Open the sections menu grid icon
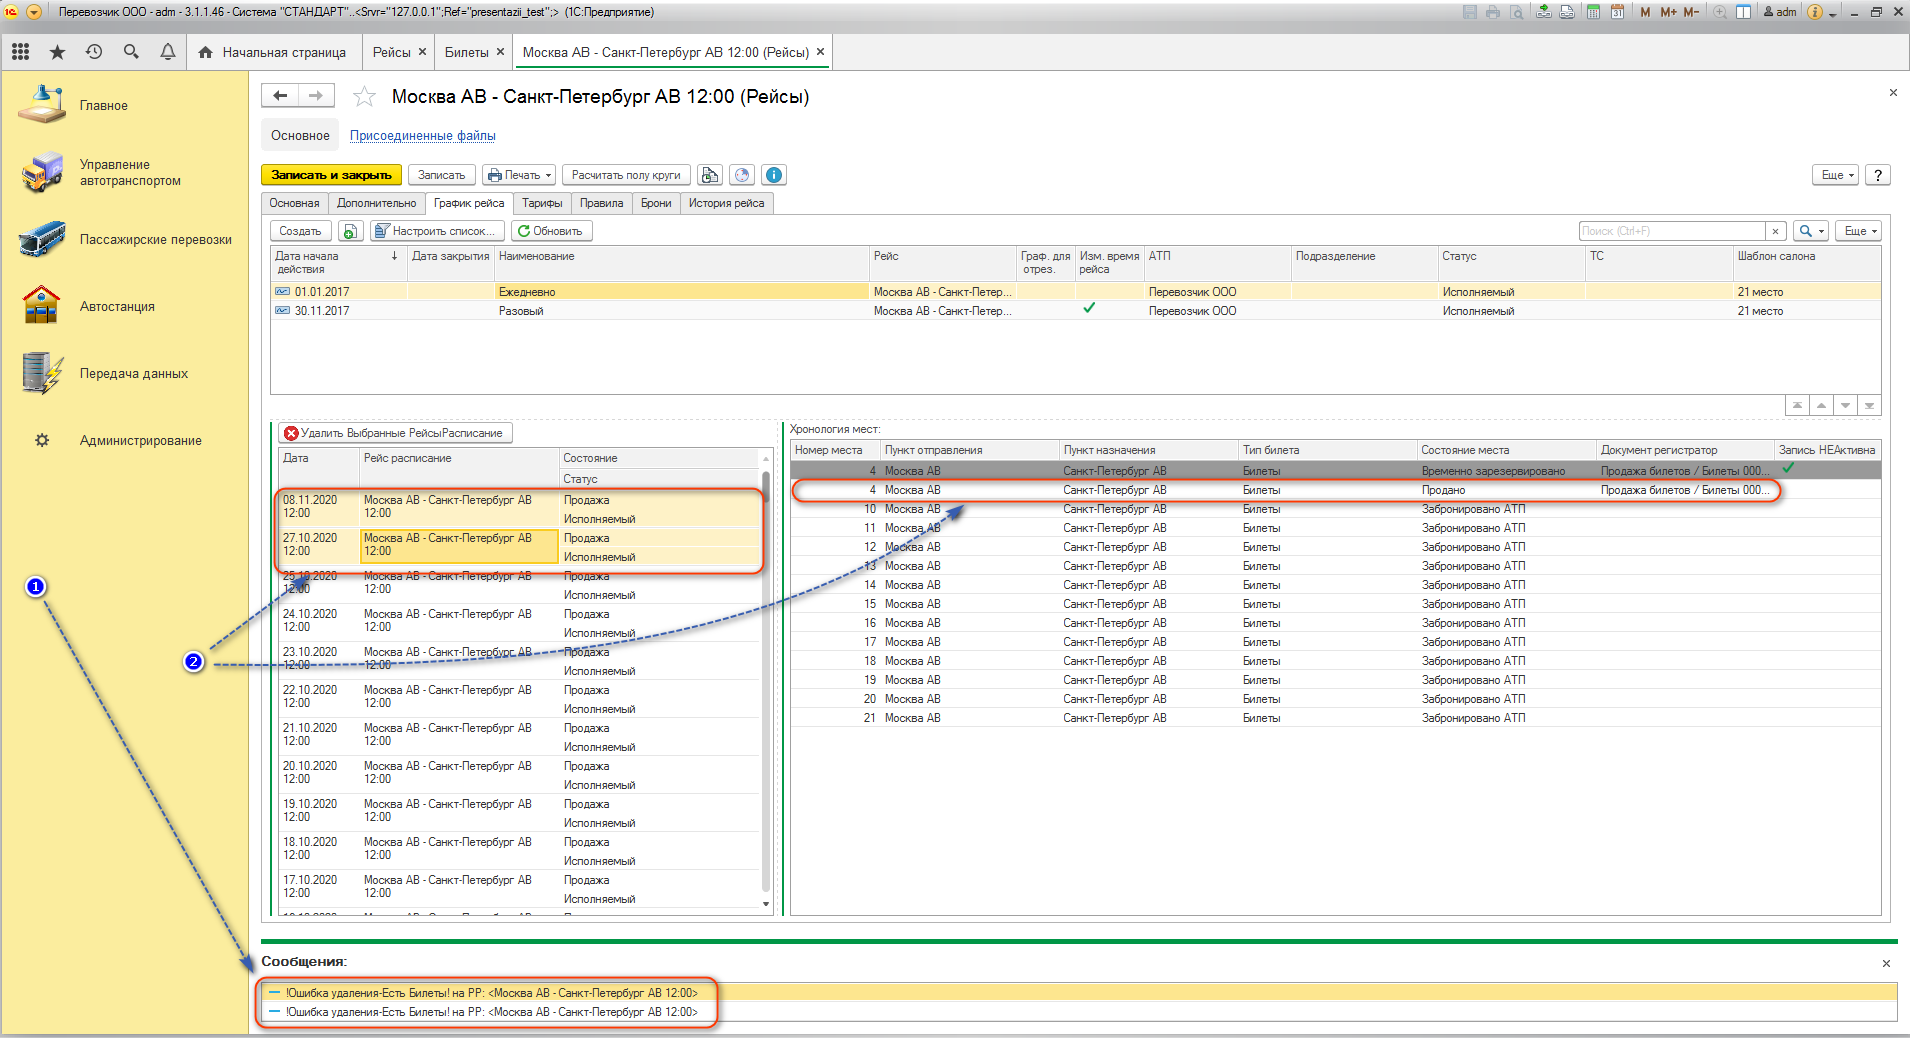The height and width of the screenshot is (1038, 1910). coord(20,52)
